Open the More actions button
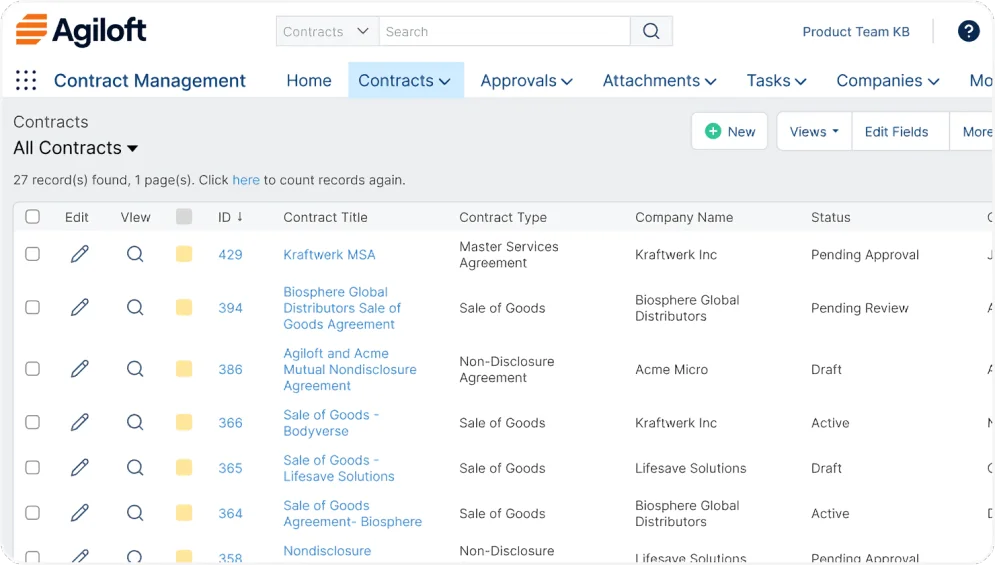This screenshot has width=995, height=565. tap(974, 131)
